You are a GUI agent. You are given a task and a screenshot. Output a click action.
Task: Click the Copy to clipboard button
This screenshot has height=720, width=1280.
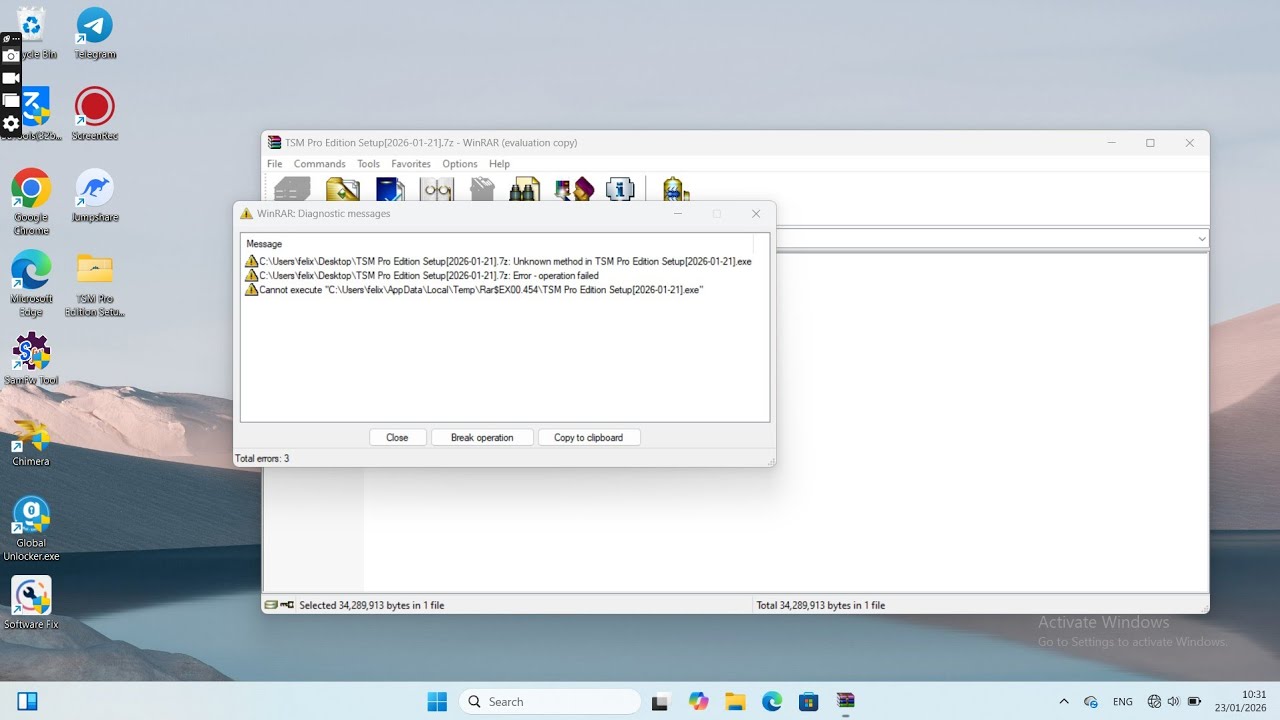589,438
